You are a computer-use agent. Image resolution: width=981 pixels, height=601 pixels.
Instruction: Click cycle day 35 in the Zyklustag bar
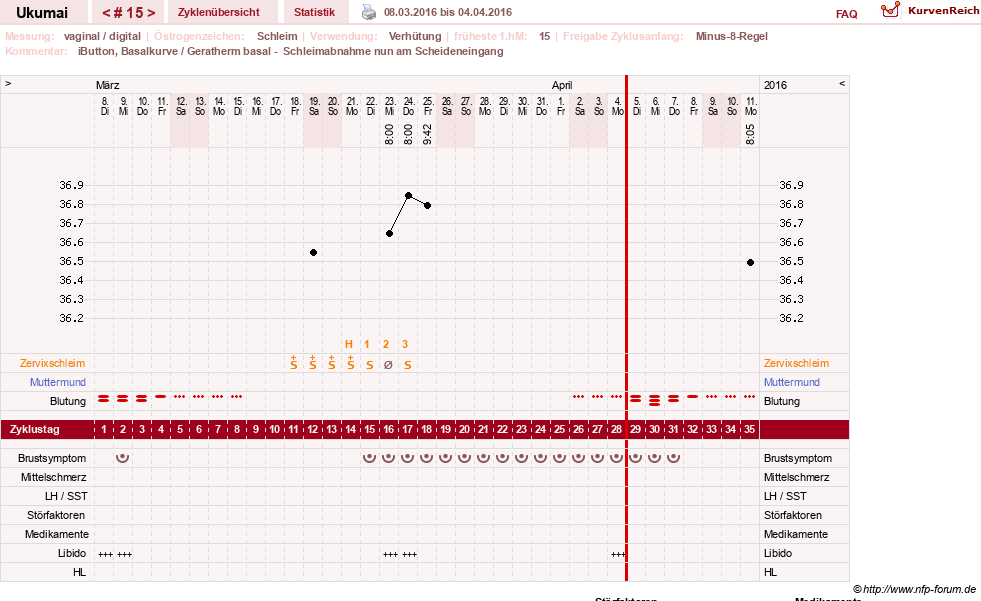(750, 430)
